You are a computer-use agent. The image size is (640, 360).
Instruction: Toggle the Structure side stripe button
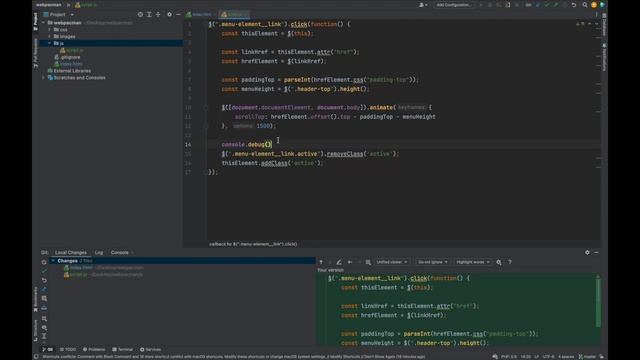36,330
